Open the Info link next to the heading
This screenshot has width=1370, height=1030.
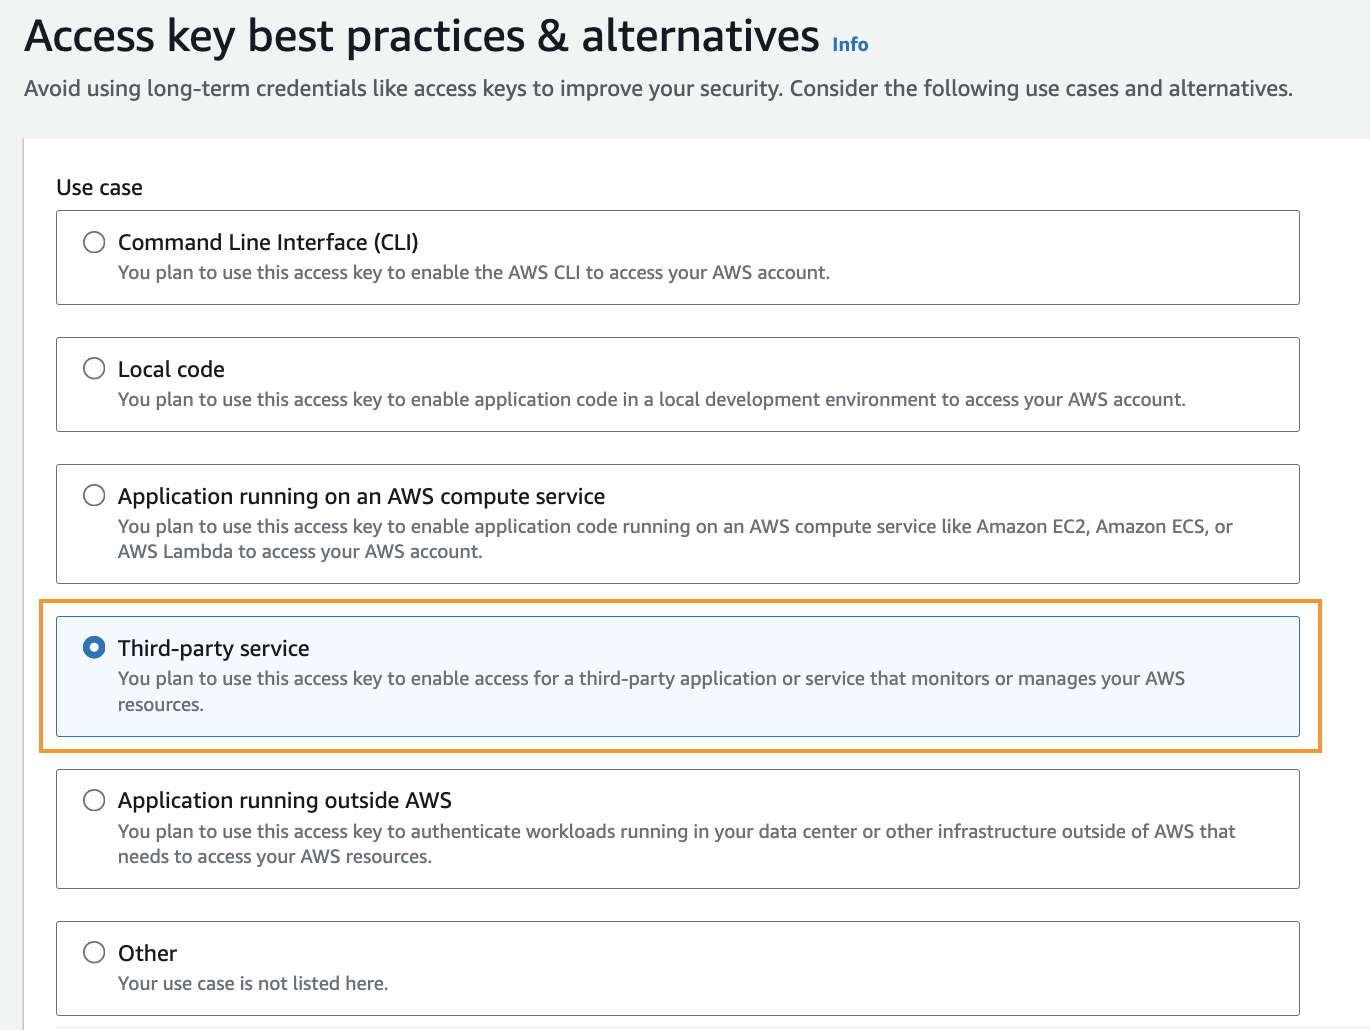pyautogui.click(x=849, y=44)
